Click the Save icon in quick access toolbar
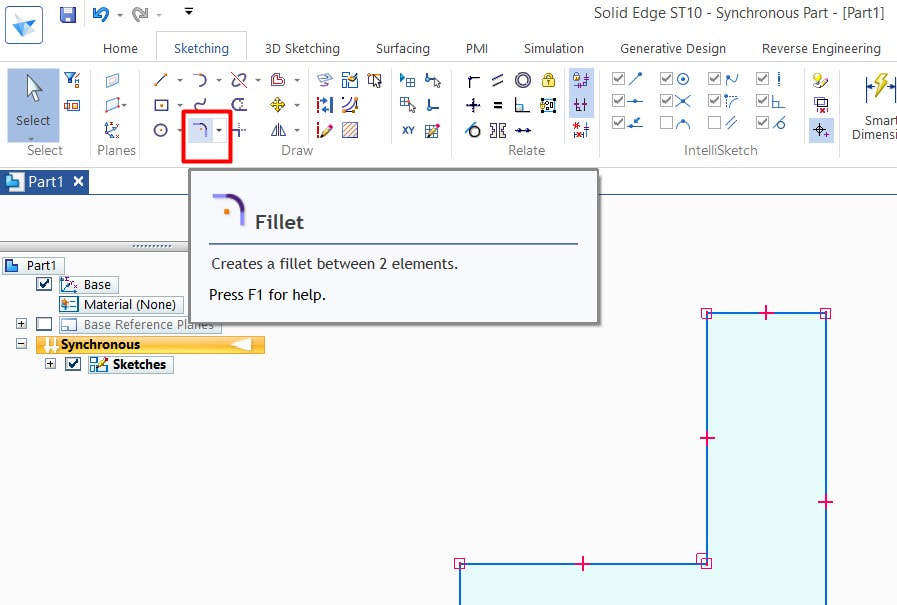 (x=67, y=15)
